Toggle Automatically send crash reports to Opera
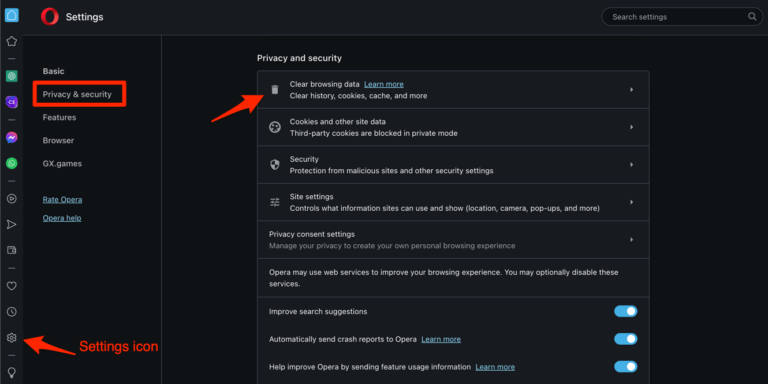Image resolution: width=768 pixels, height=384 pixels. point(625,339)
